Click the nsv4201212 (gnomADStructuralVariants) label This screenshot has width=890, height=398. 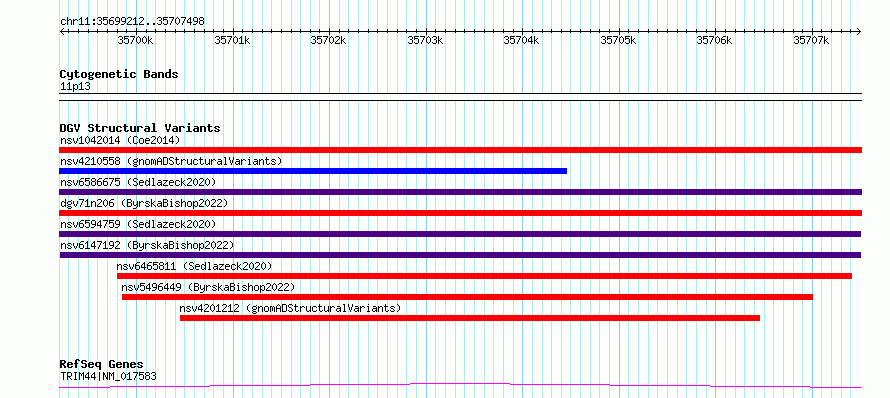290,308
